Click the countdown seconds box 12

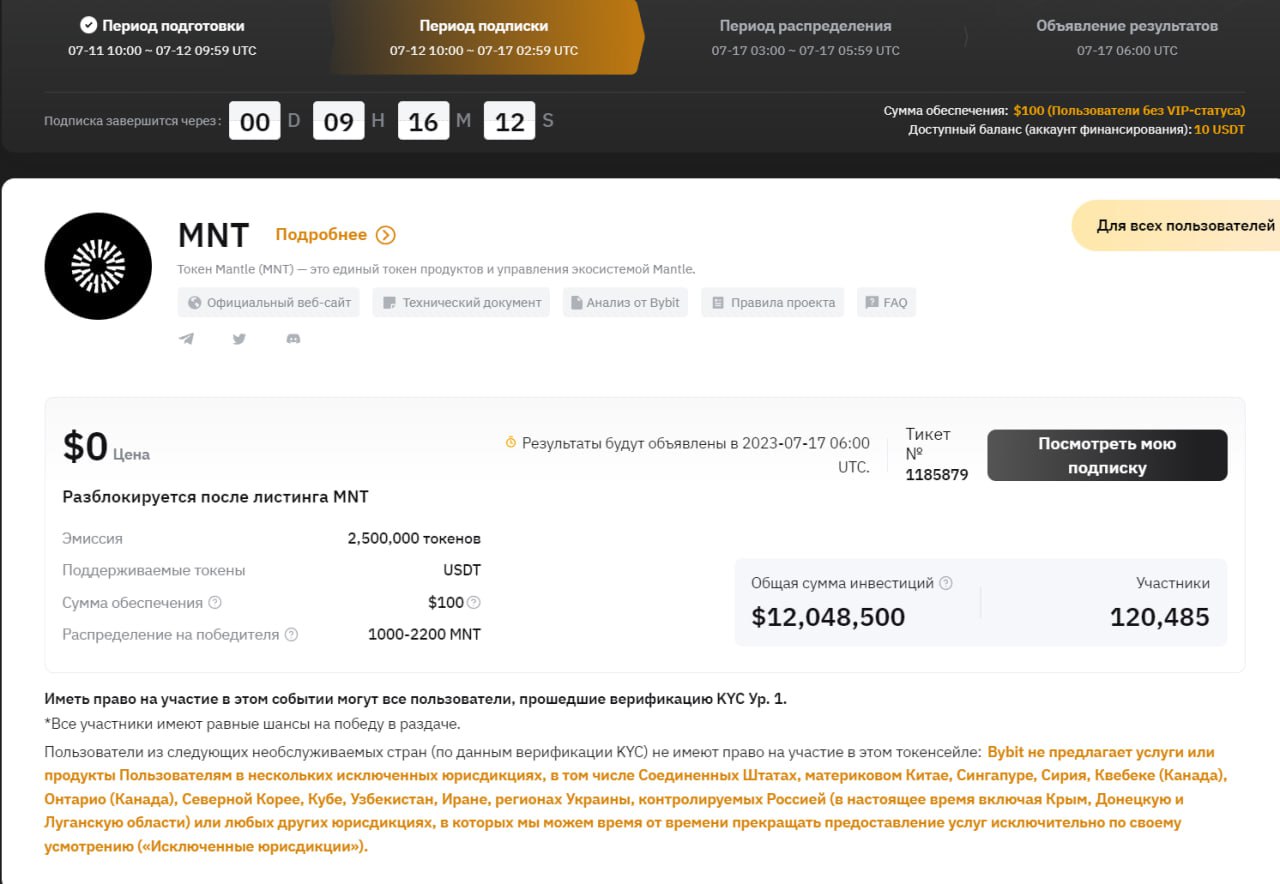(509, 121)
